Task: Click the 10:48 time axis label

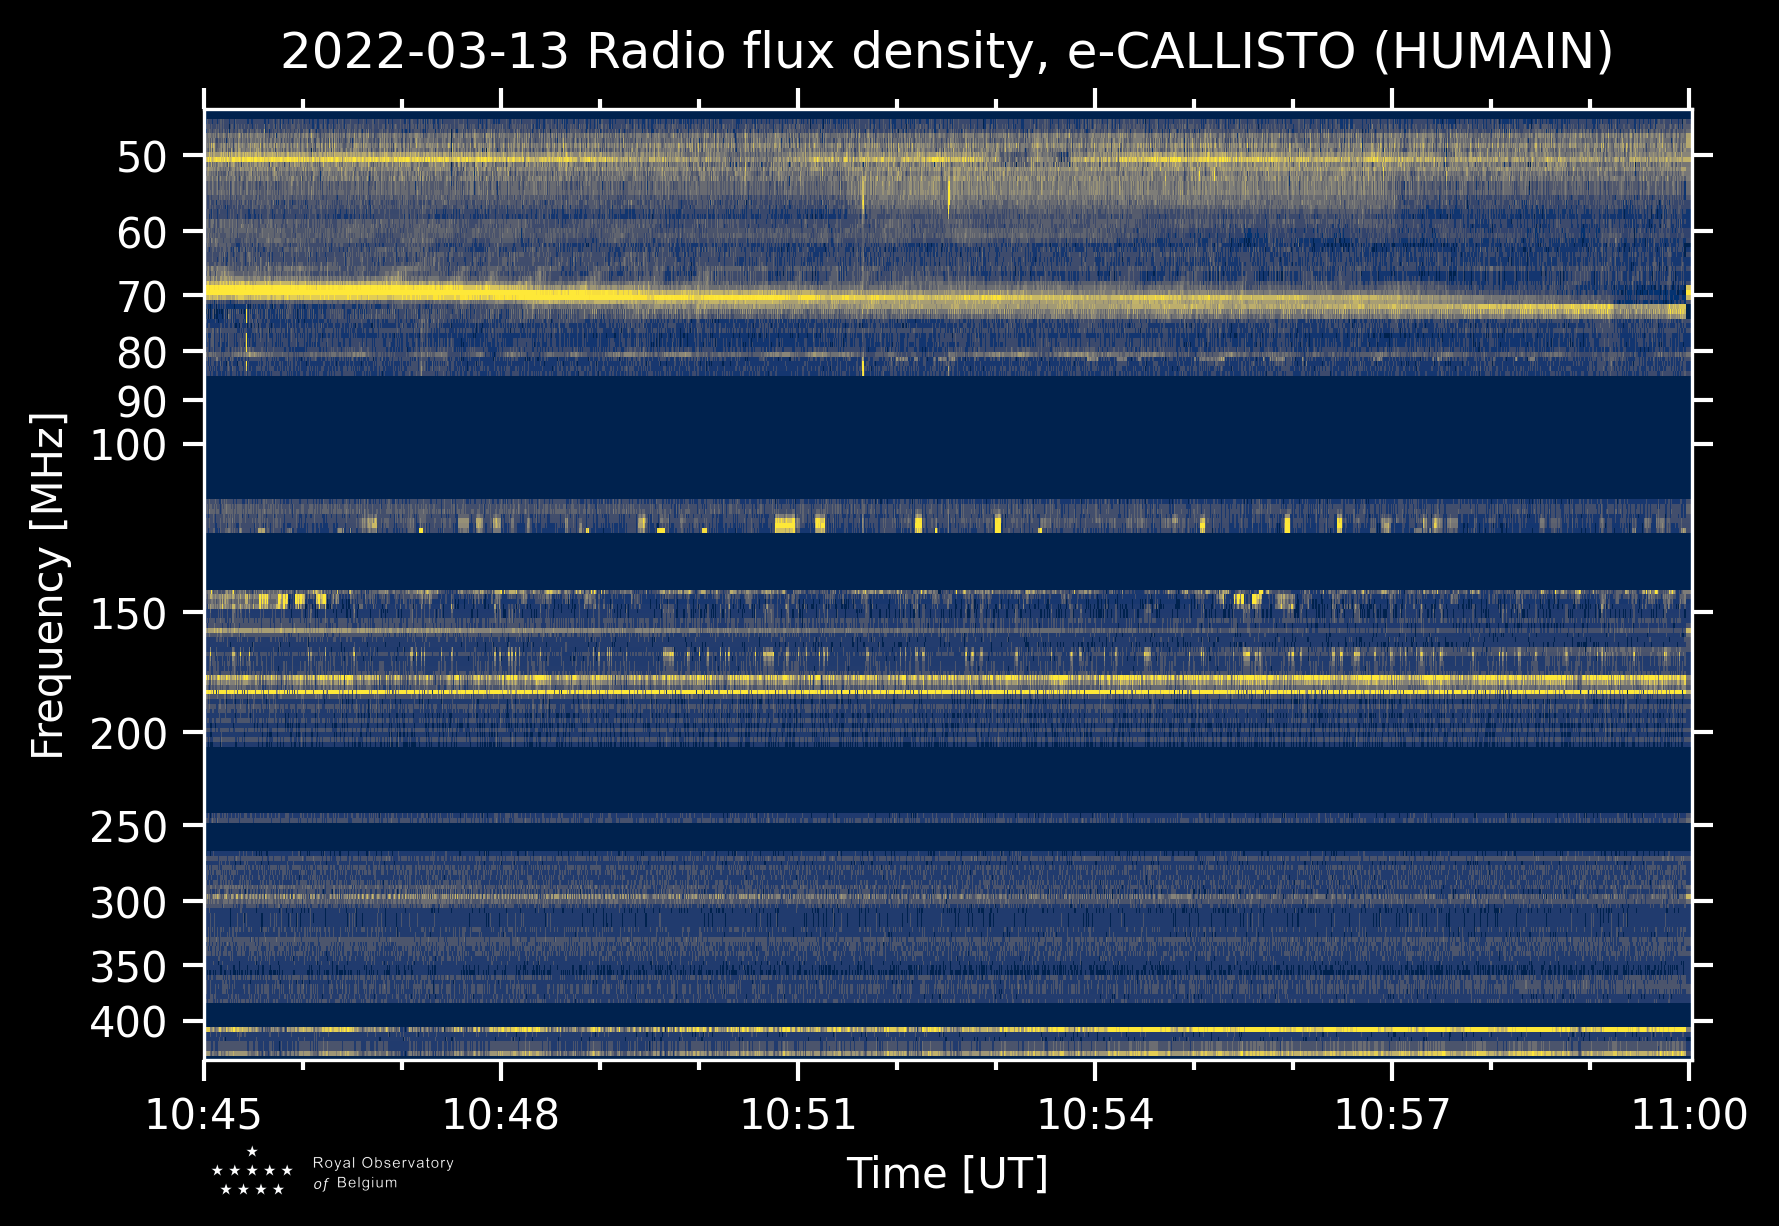Action: point(501,1114)
